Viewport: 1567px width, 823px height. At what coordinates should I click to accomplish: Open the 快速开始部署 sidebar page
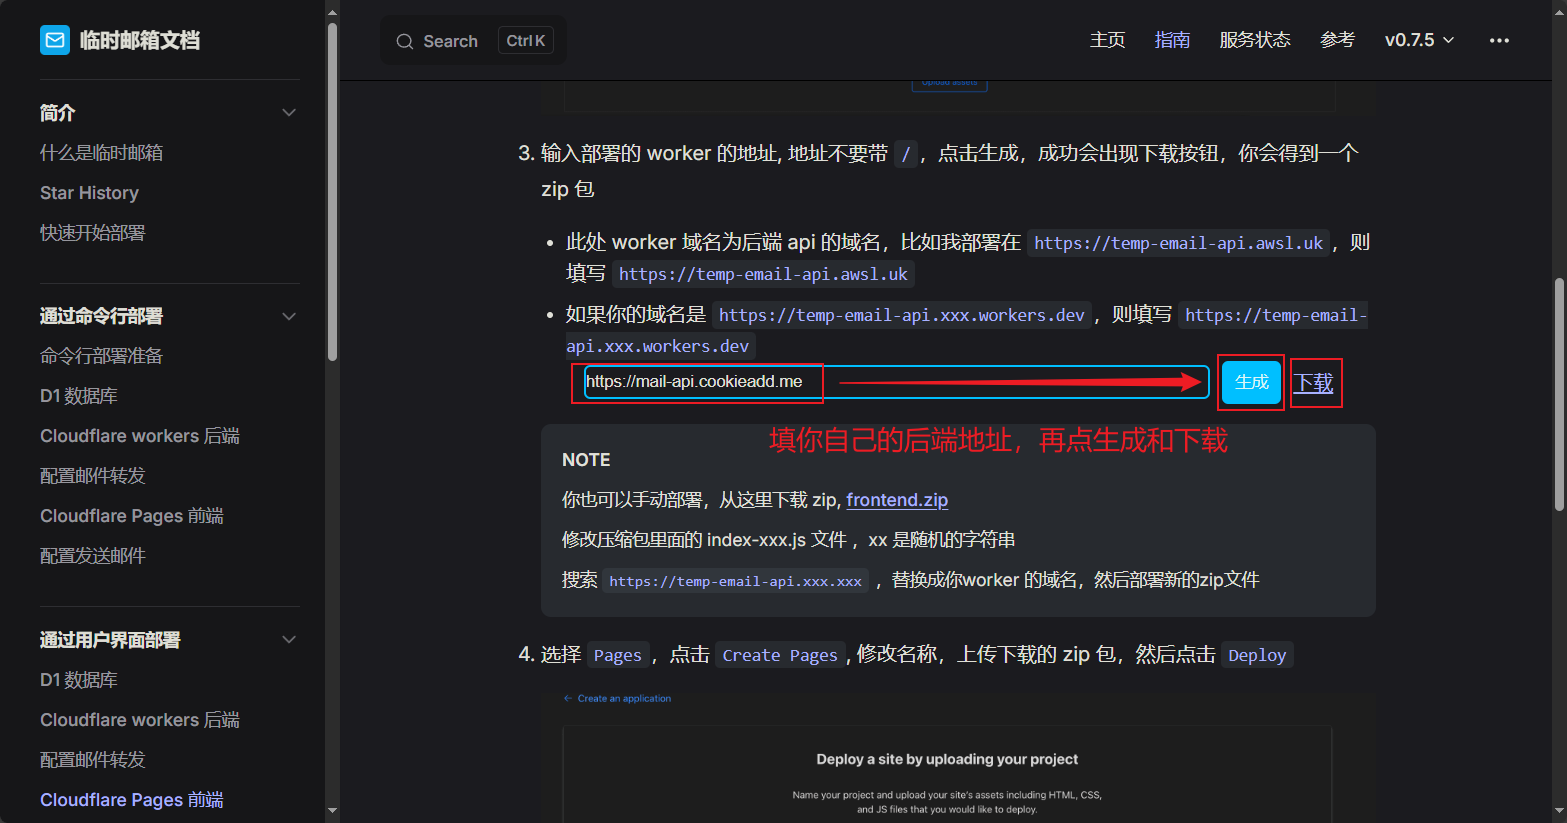[x=92, y=233]
